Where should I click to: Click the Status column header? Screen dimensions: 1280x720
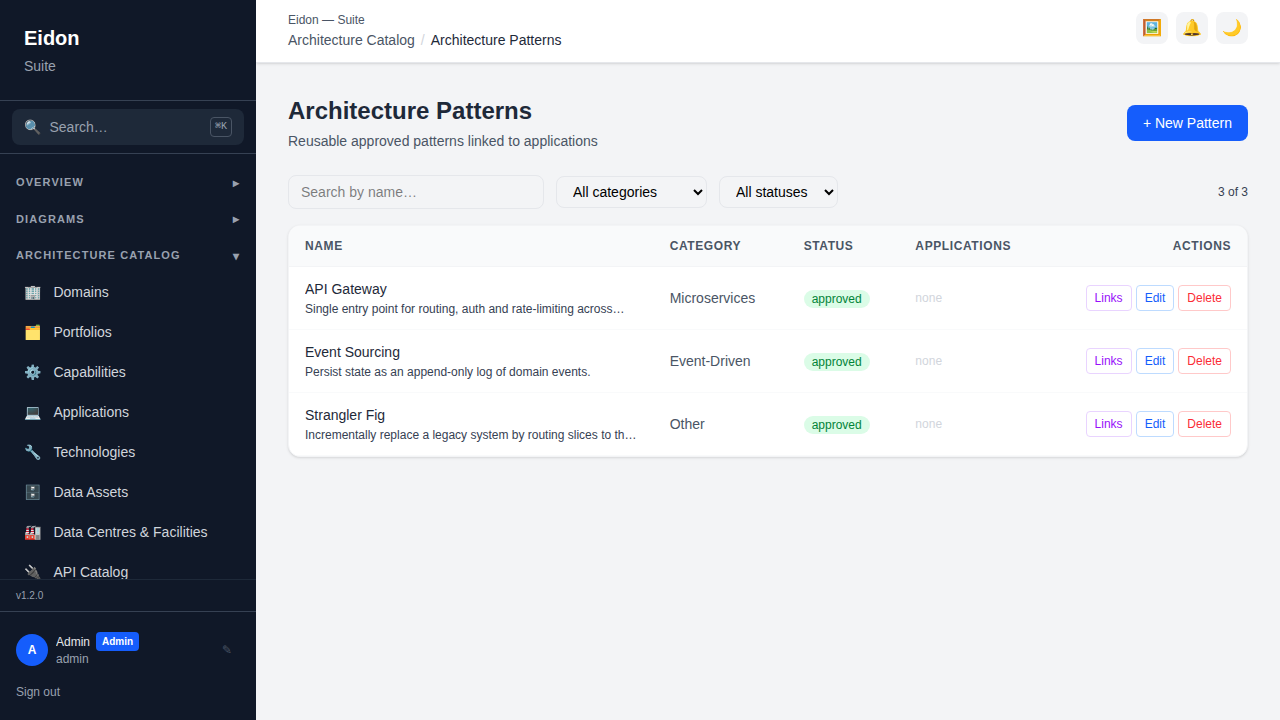pos(828,246)
